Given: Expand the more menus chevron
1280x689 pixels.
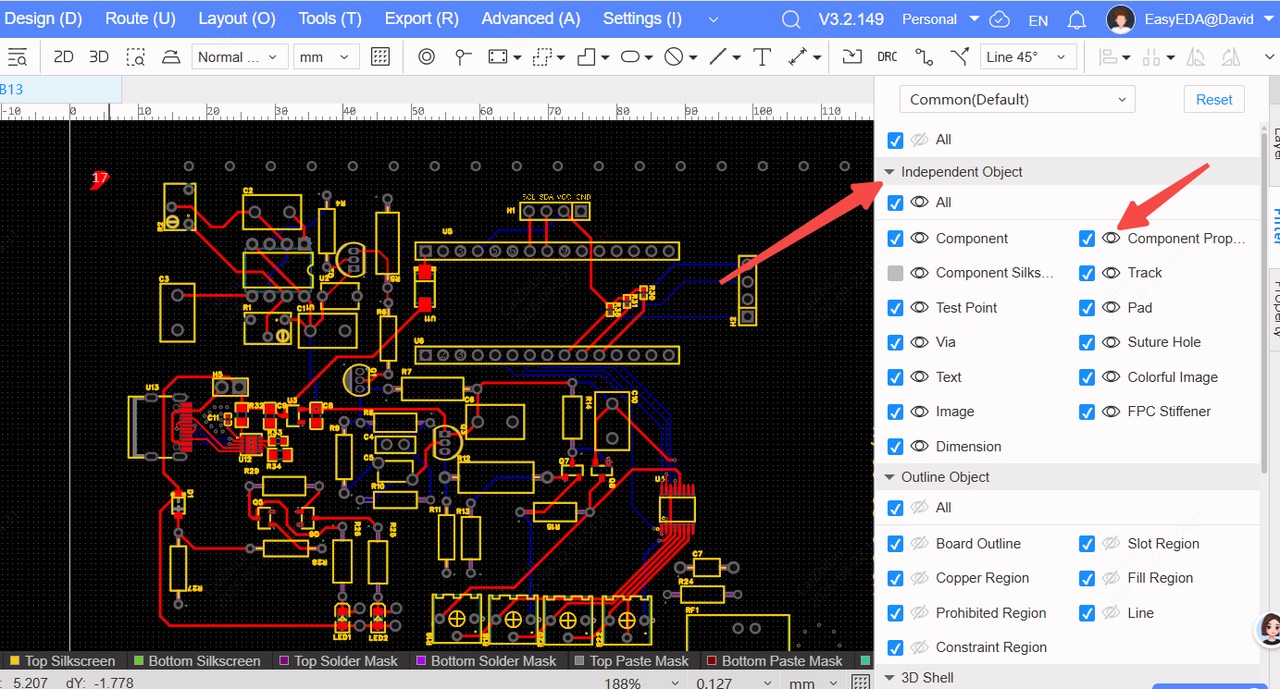Looking at the screenshot, I should (x=713, y=20).
